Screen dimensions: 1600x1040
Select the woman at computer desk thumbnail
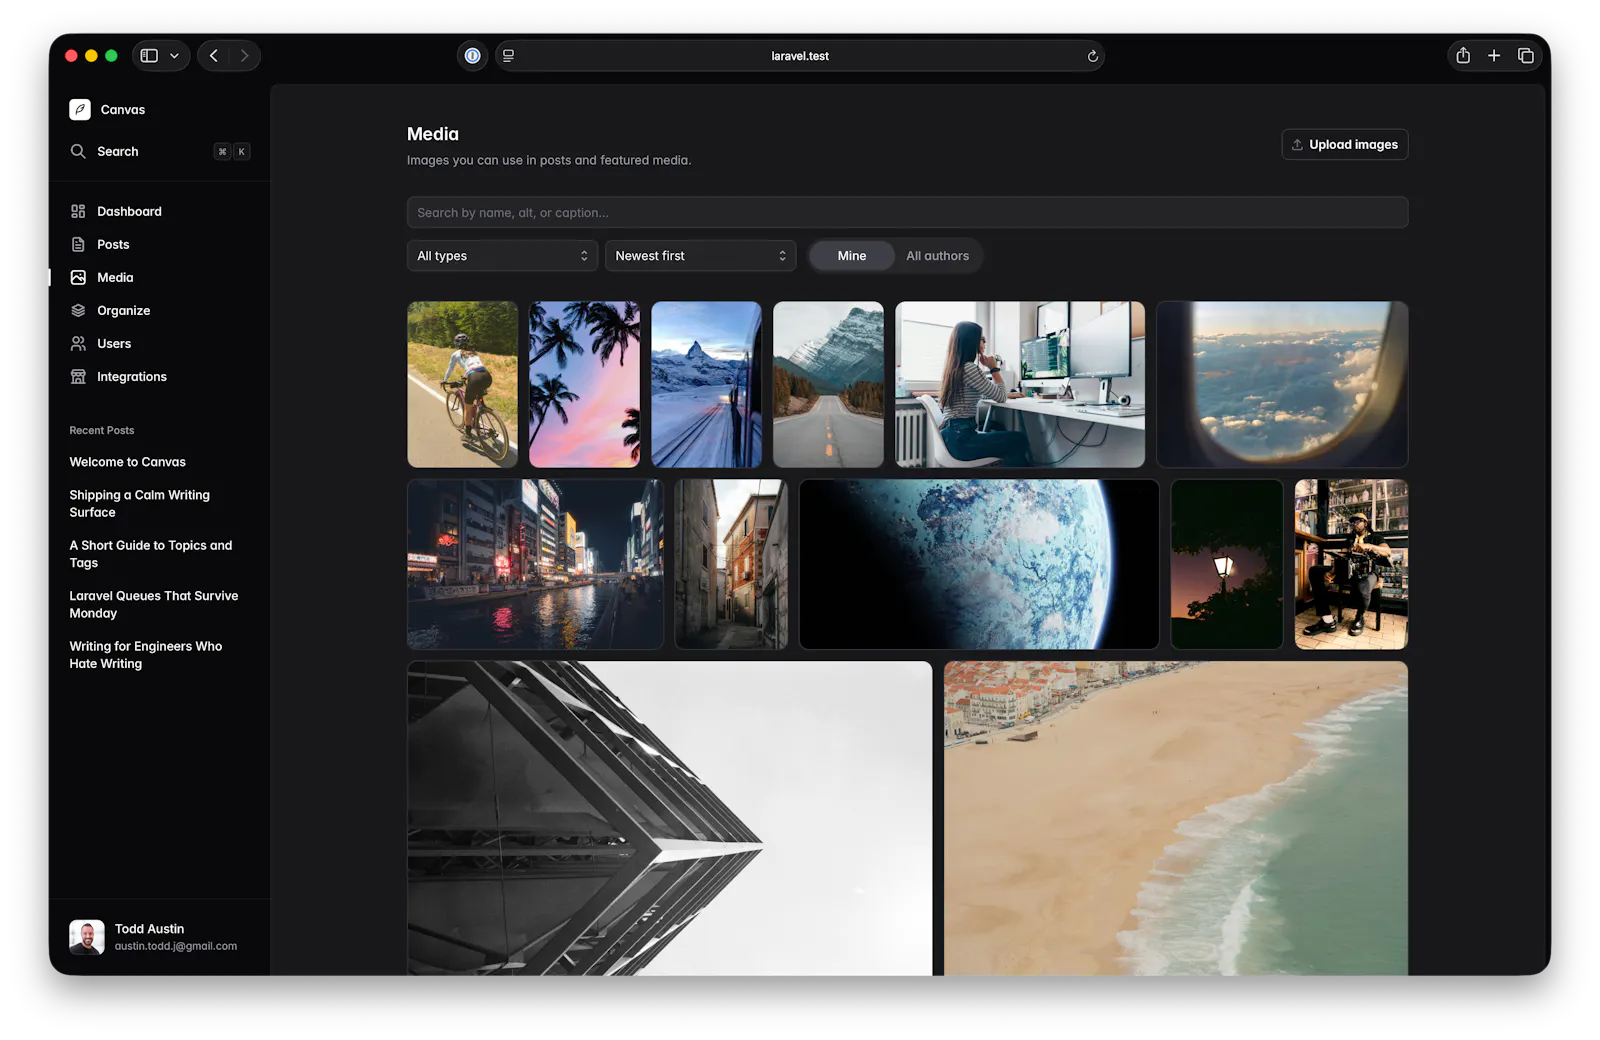click(1020, 385)
